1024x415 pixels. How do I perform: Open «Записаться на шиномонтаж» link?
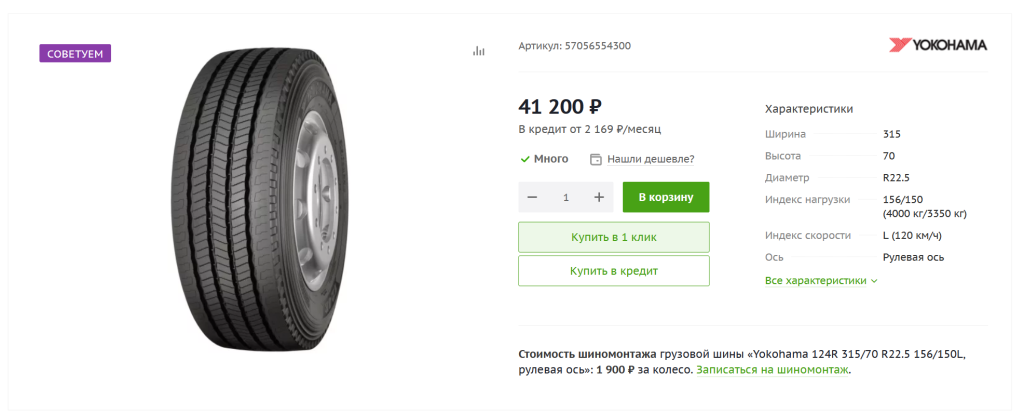coord(772,370)
